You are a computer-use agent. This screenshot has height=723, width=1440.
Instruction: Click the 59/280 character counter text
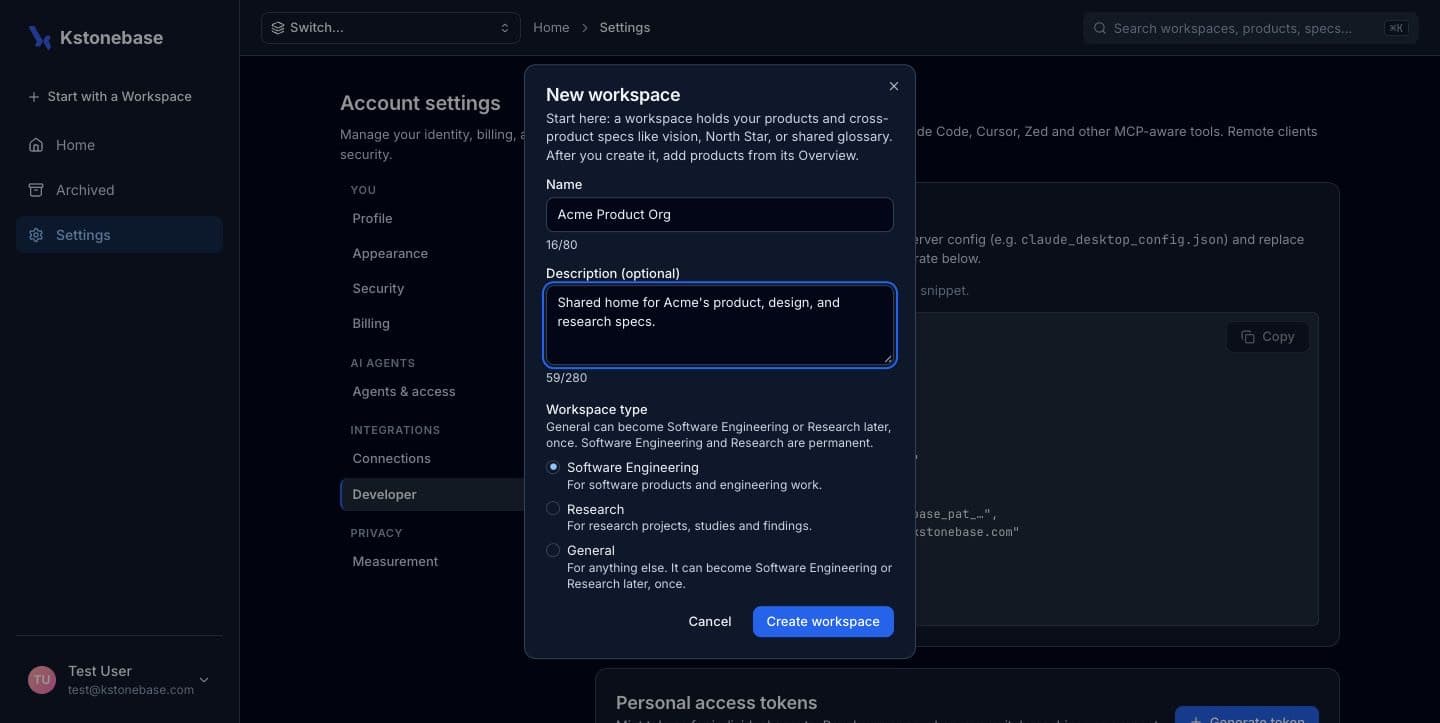pos(566,378)
